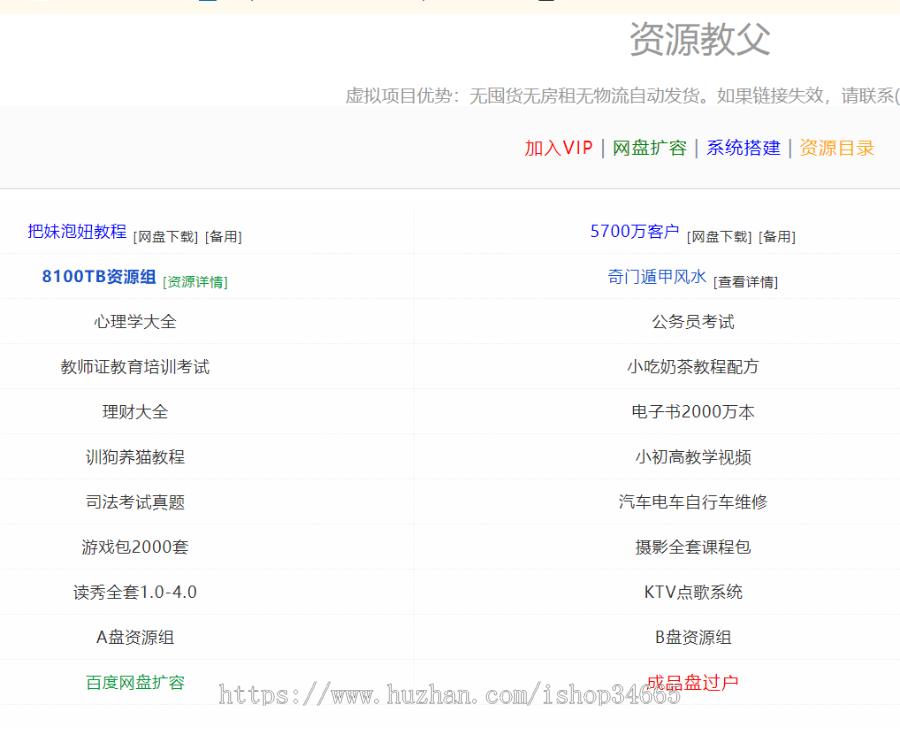The image size is (900, 750).
Task: Select A盘资源组 entry
Action: tap(135, 638)
